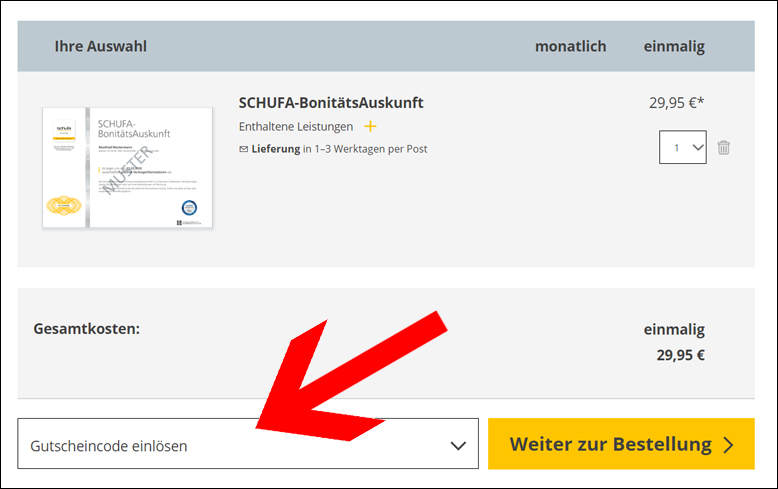Click the monatlich column header
This screenshot has height=489, width=778.
pos(571,47)
